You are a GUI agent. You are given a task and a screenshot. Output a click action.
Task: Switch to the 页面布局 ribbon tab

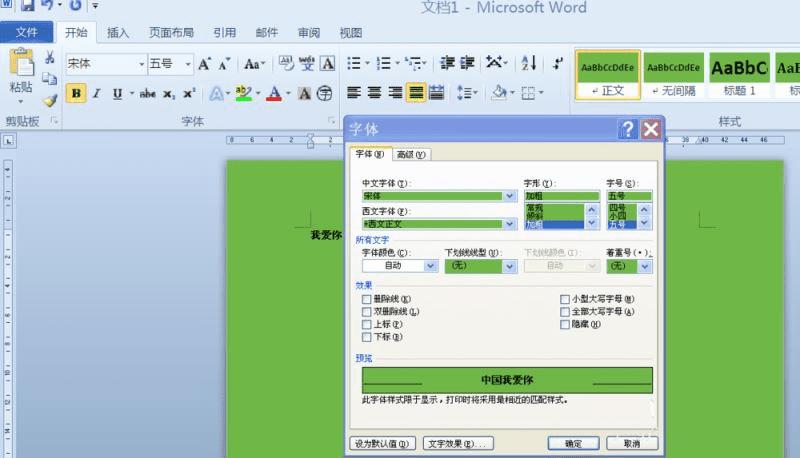click(171, 33)
